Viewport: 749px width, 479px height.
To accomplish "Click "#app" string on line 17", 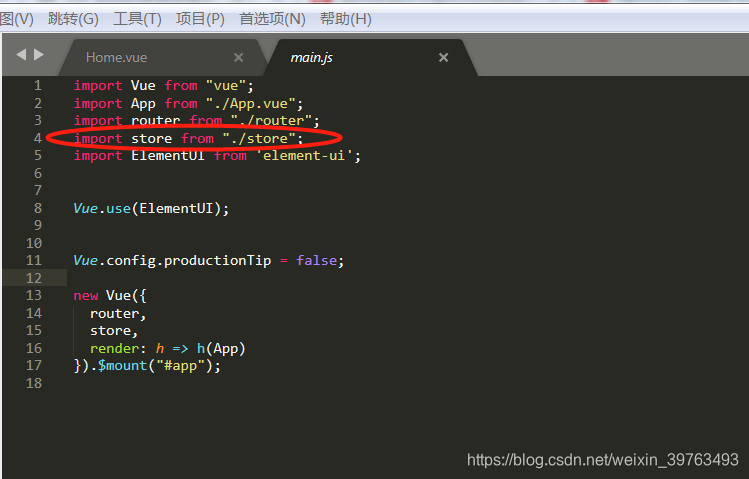I will (181, 366).
